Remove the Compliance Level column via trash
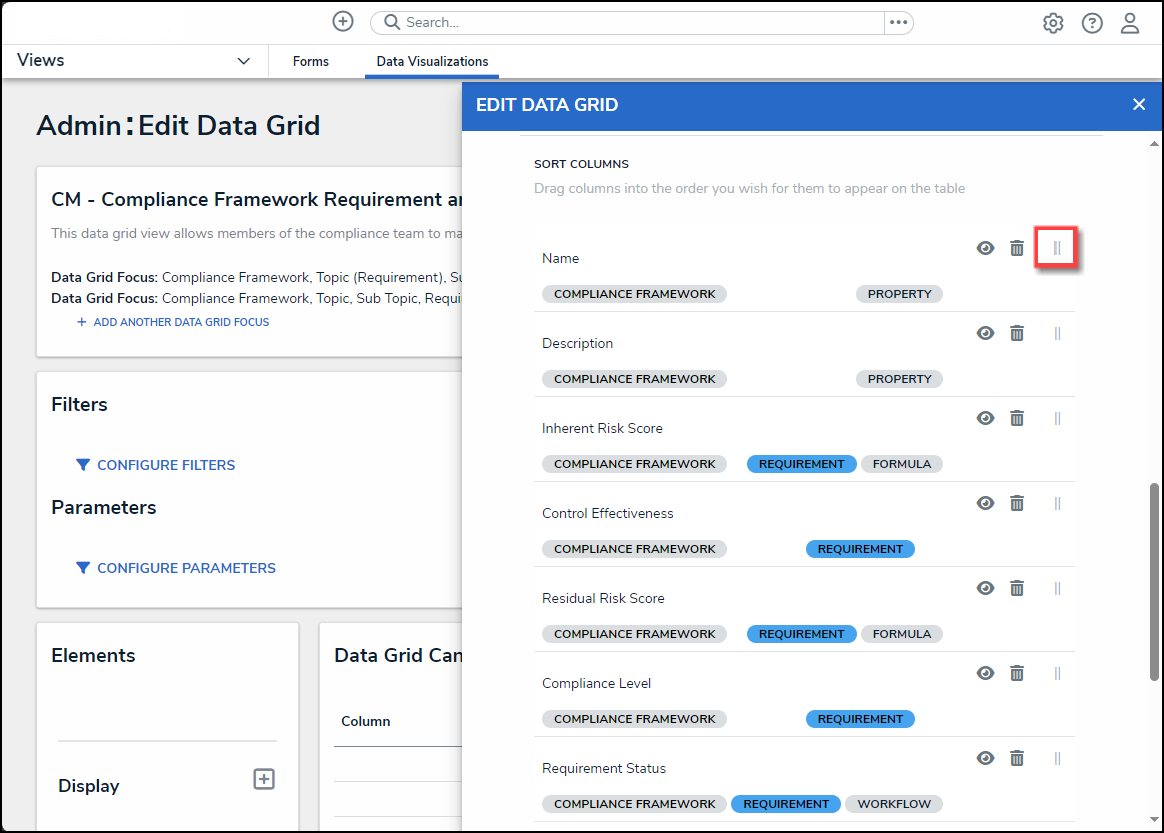Screen dimensions: 1164x833 pyautogui.click(x=1017, y=673)
